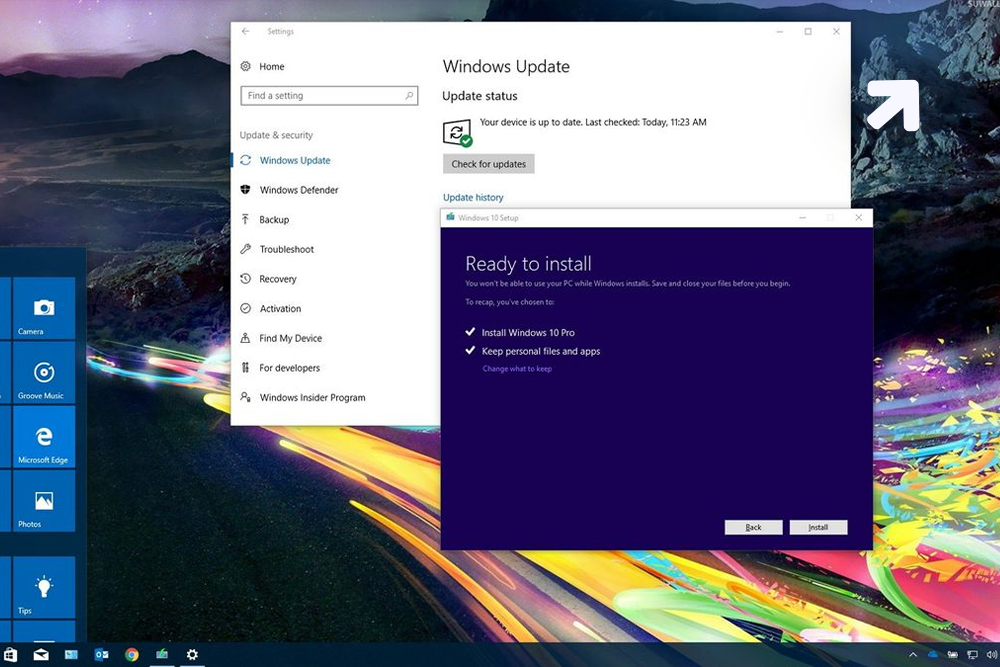Open Microsoft Store from taskbar
The height and width of the screenshot is (667, 1000).
pos(10,654)
